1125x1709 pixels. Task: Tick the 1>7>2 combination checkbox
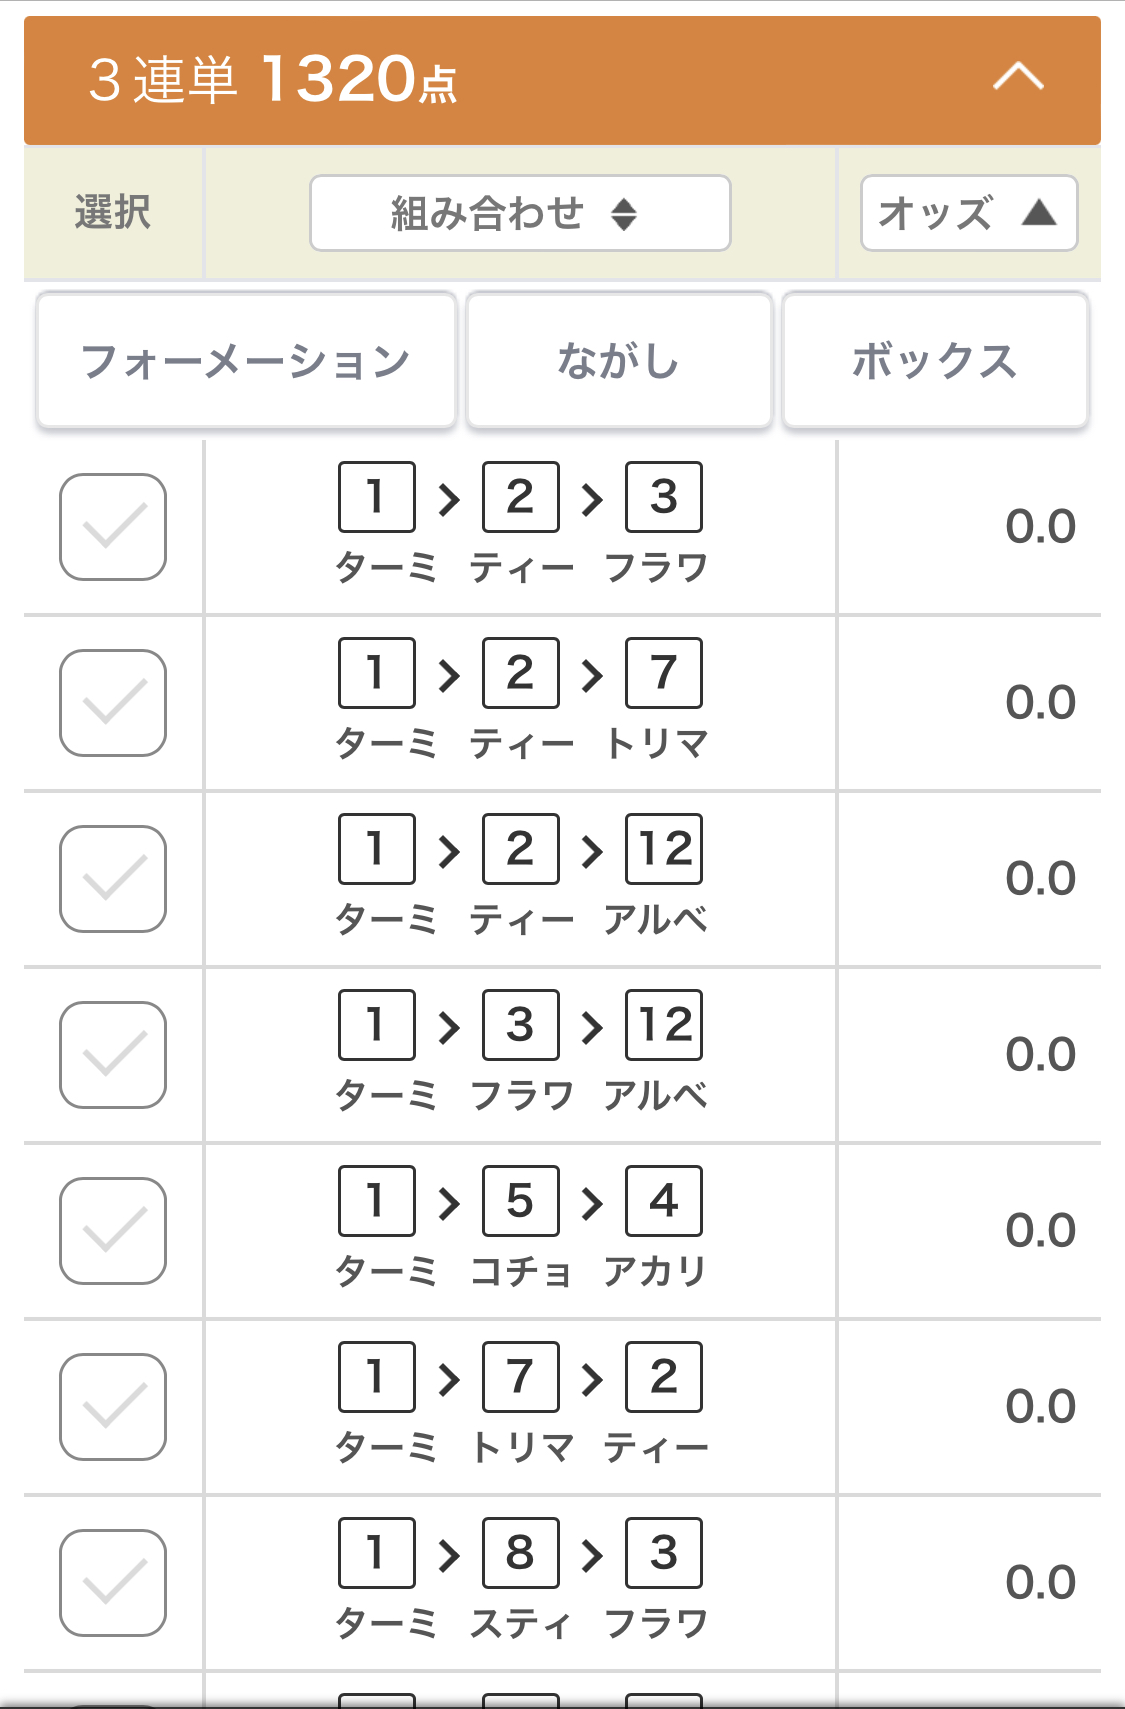tap(113, 1407)
